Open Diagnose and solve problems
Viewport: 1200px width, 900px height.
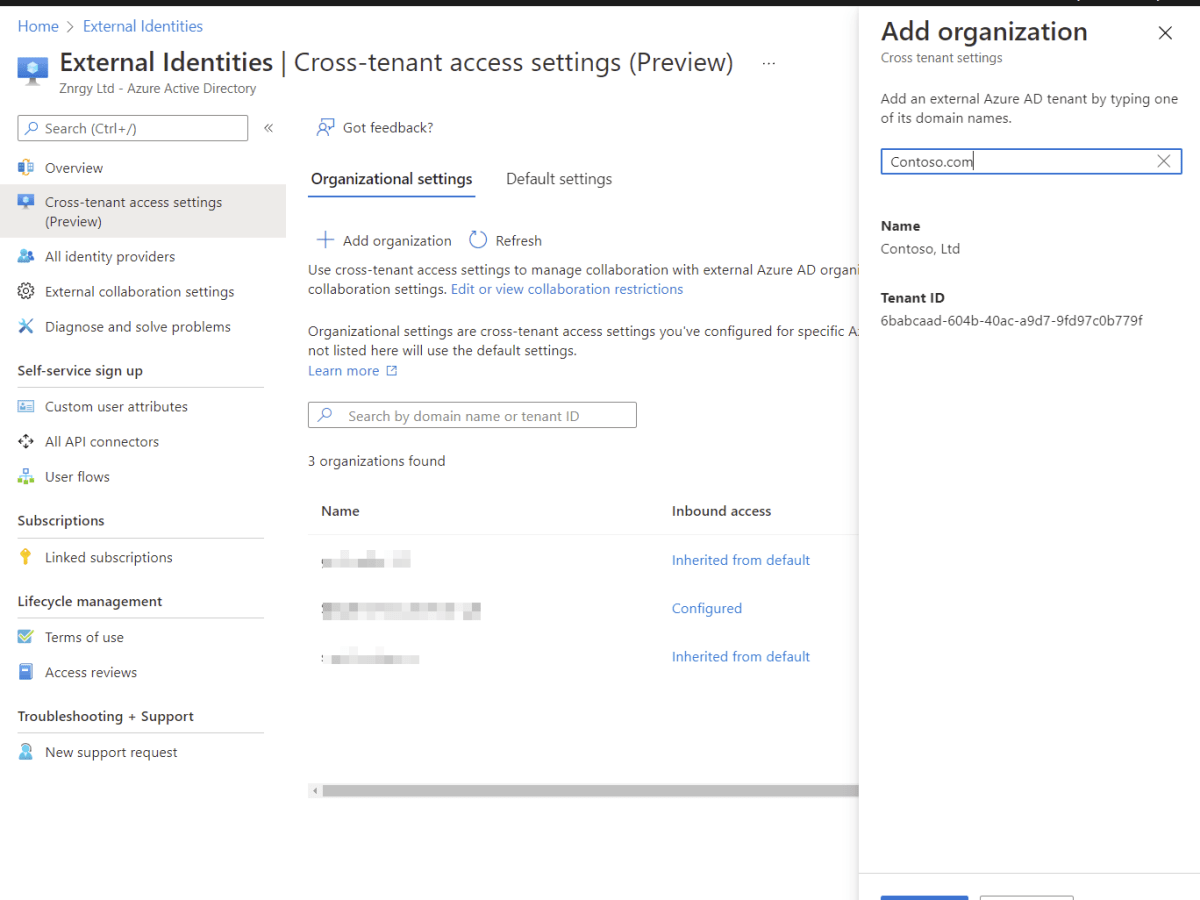pyautogui.click(x=137, y=326)
